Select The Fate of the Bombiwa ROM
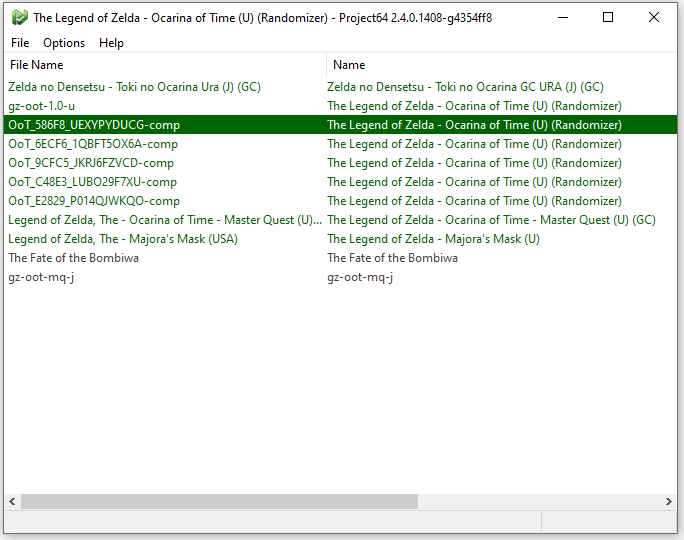 74,258
